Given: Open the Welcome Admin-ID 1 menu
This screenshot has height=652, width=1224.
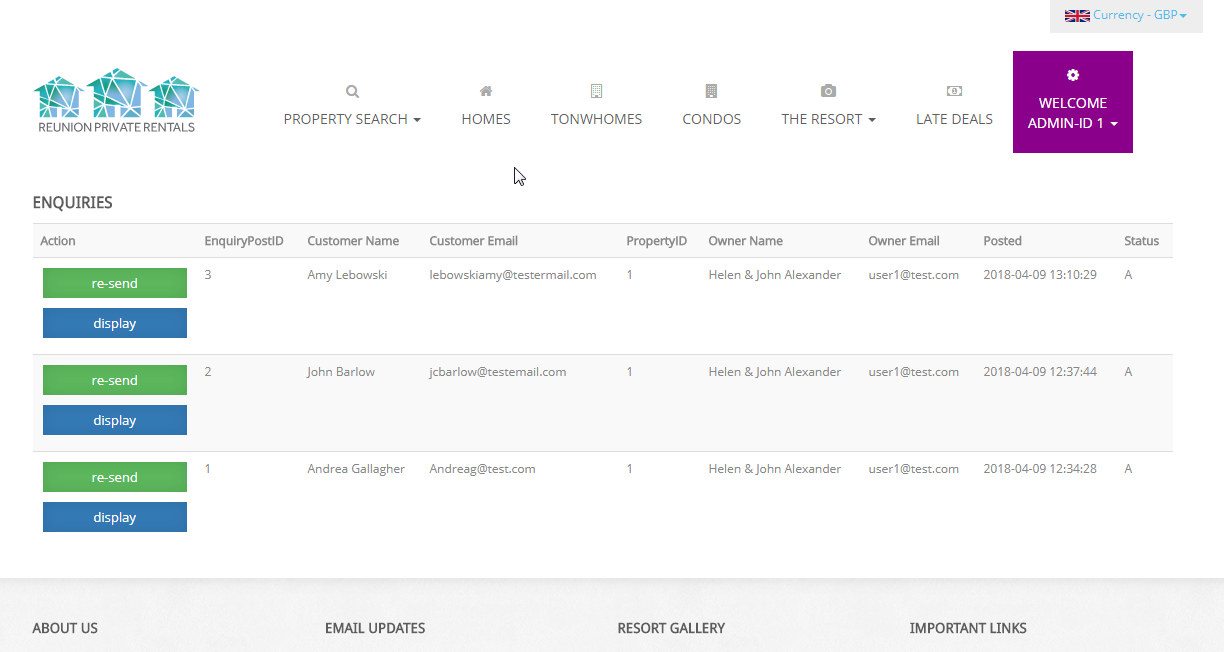Looking at the screenshot, I should tap(1073, 102).
